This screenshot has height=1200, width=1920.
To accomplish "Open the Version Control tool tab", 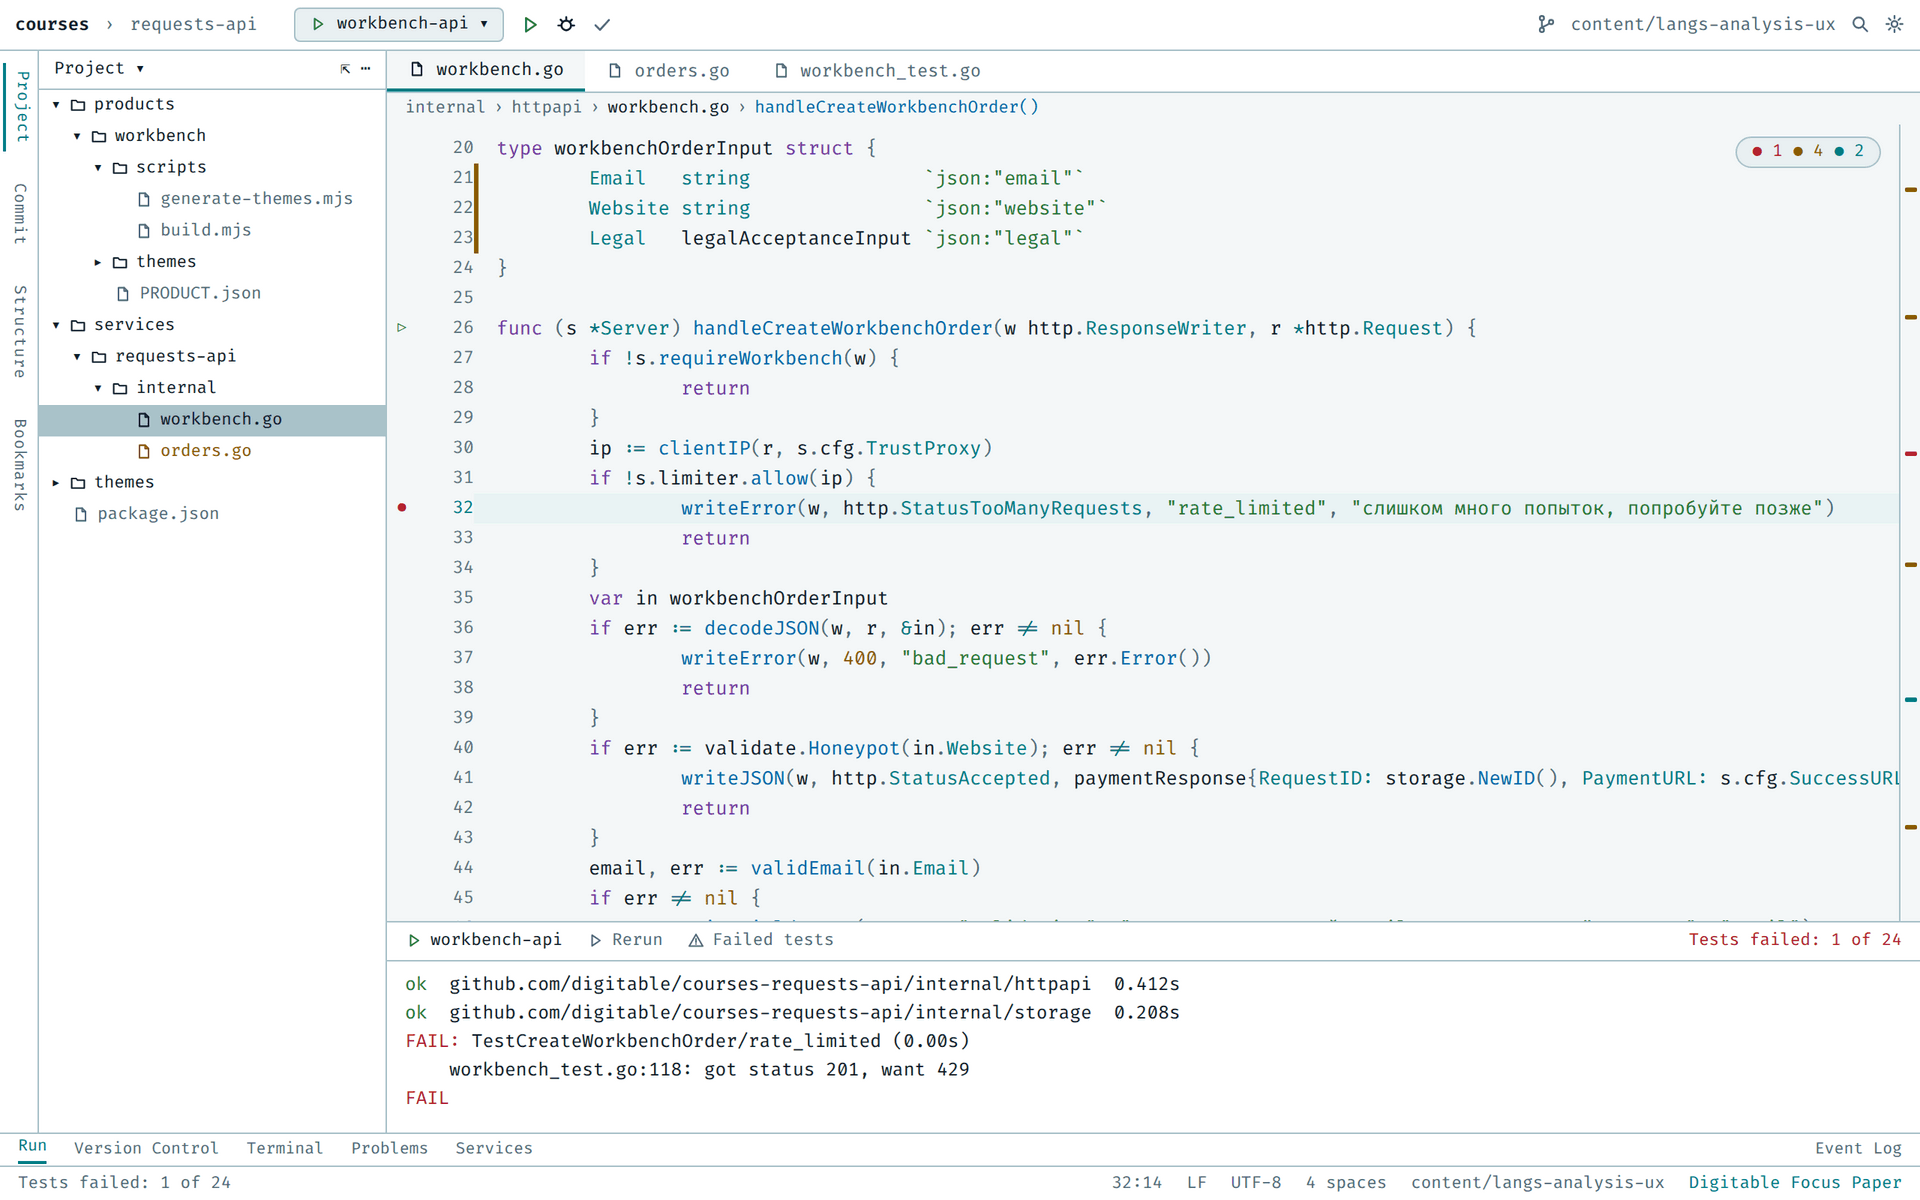I will (146, 1148).
